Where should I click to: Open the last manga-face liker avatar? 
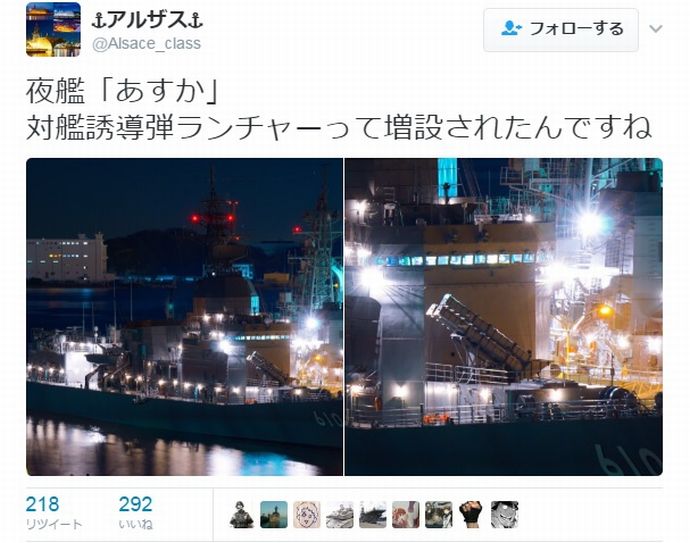[x=505, y=514]
